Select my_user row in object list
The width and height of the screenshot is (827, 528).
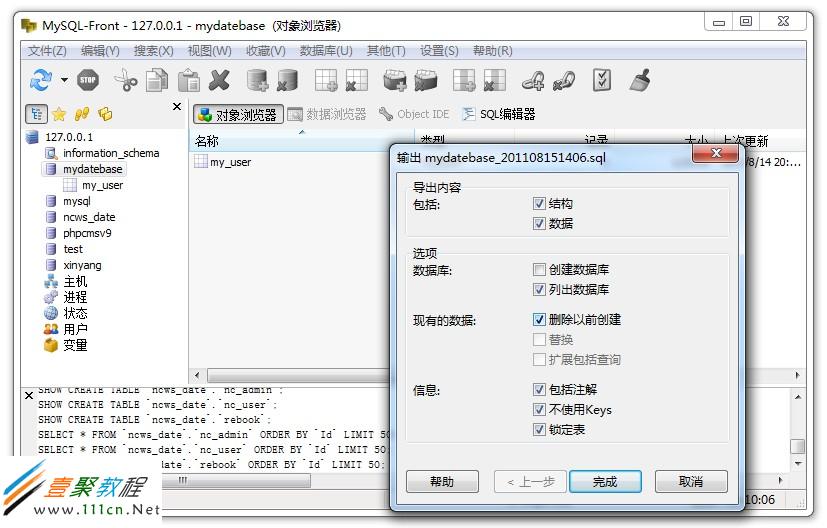(230, 162)
